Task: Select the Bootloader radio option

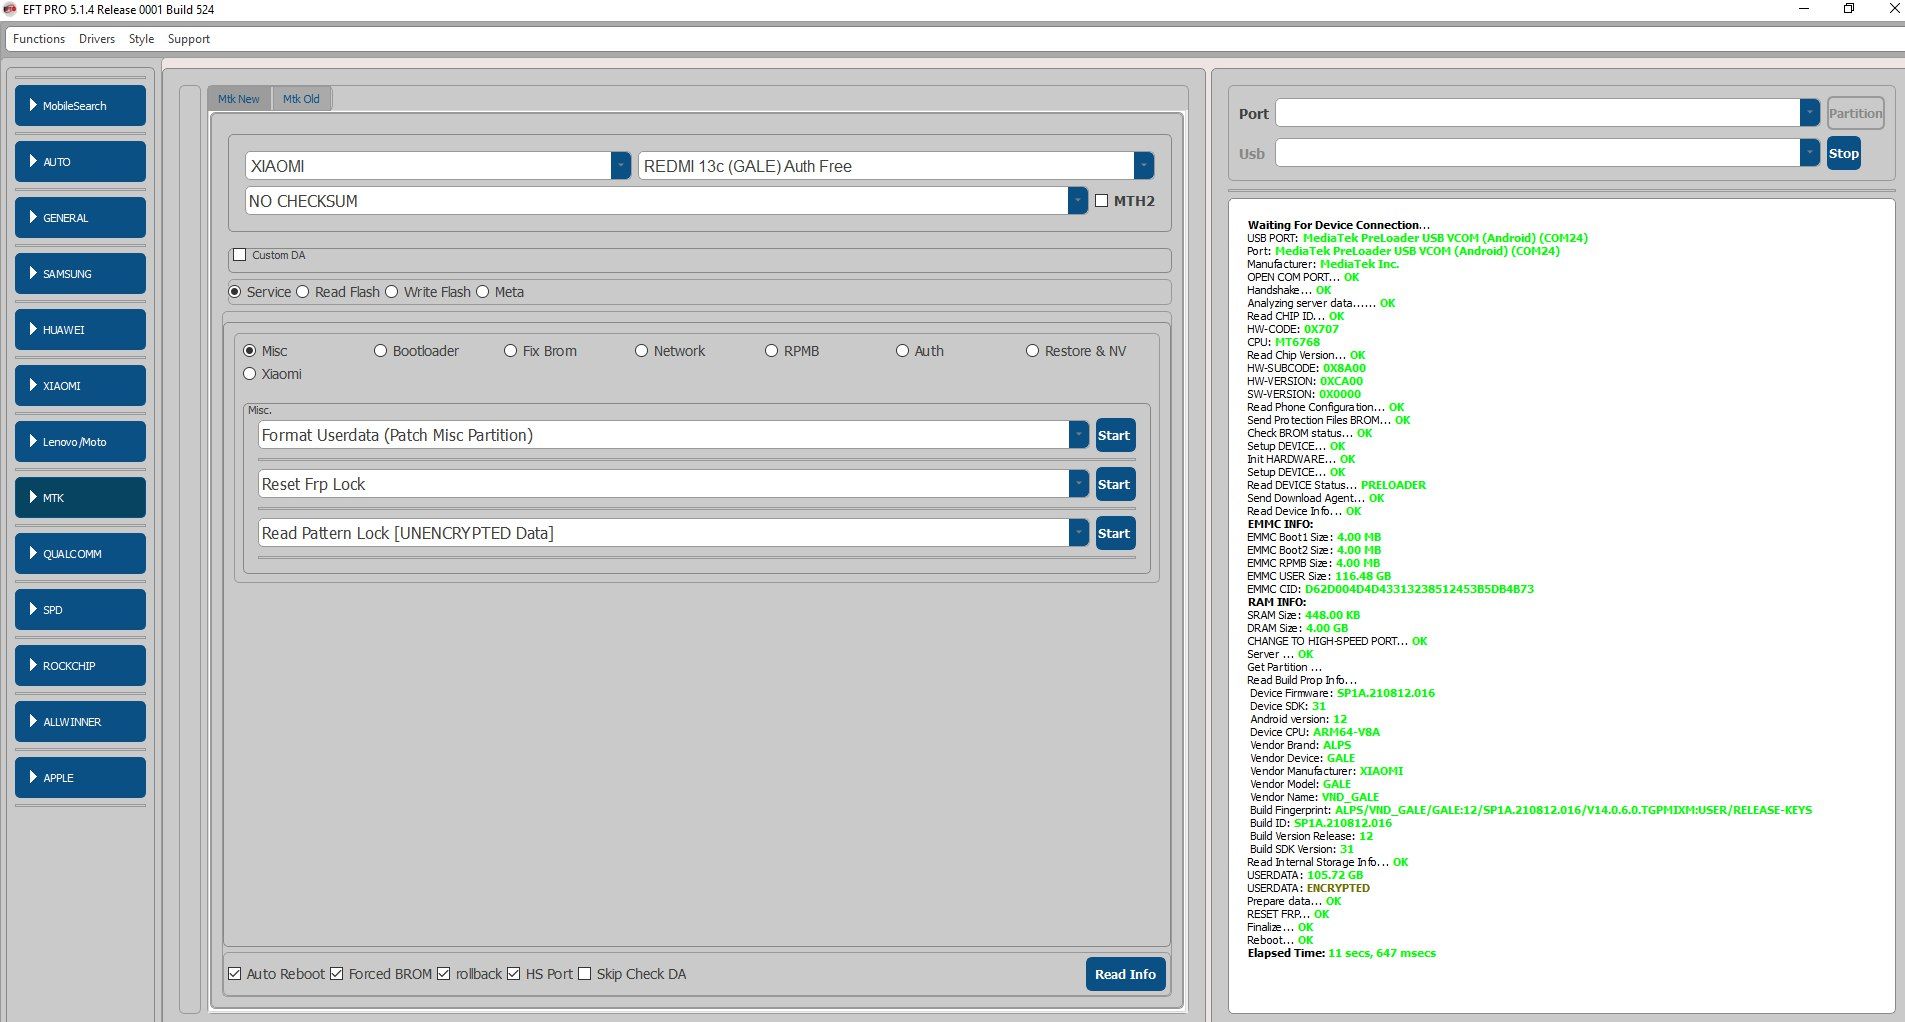Action: click(x=381, y=351)
